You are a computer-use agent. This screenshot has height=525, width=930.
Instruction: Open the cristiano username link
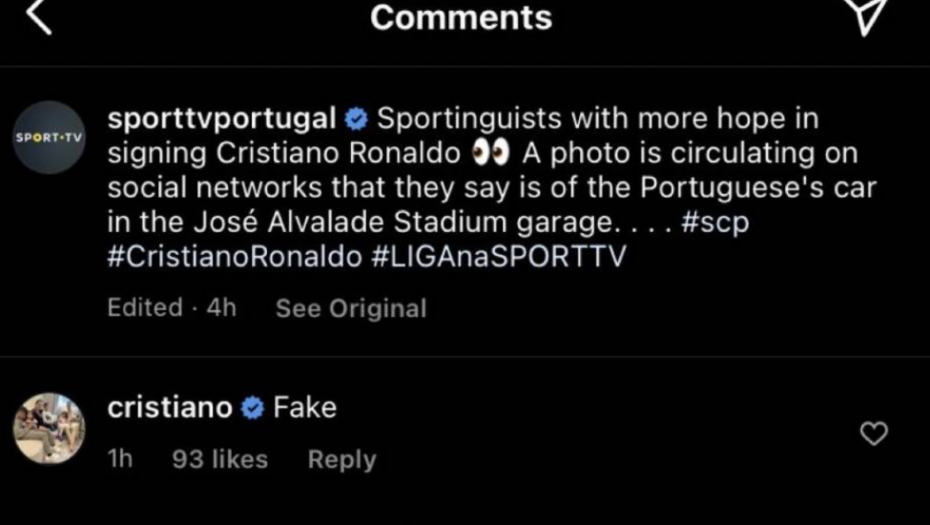click(169, 408)
